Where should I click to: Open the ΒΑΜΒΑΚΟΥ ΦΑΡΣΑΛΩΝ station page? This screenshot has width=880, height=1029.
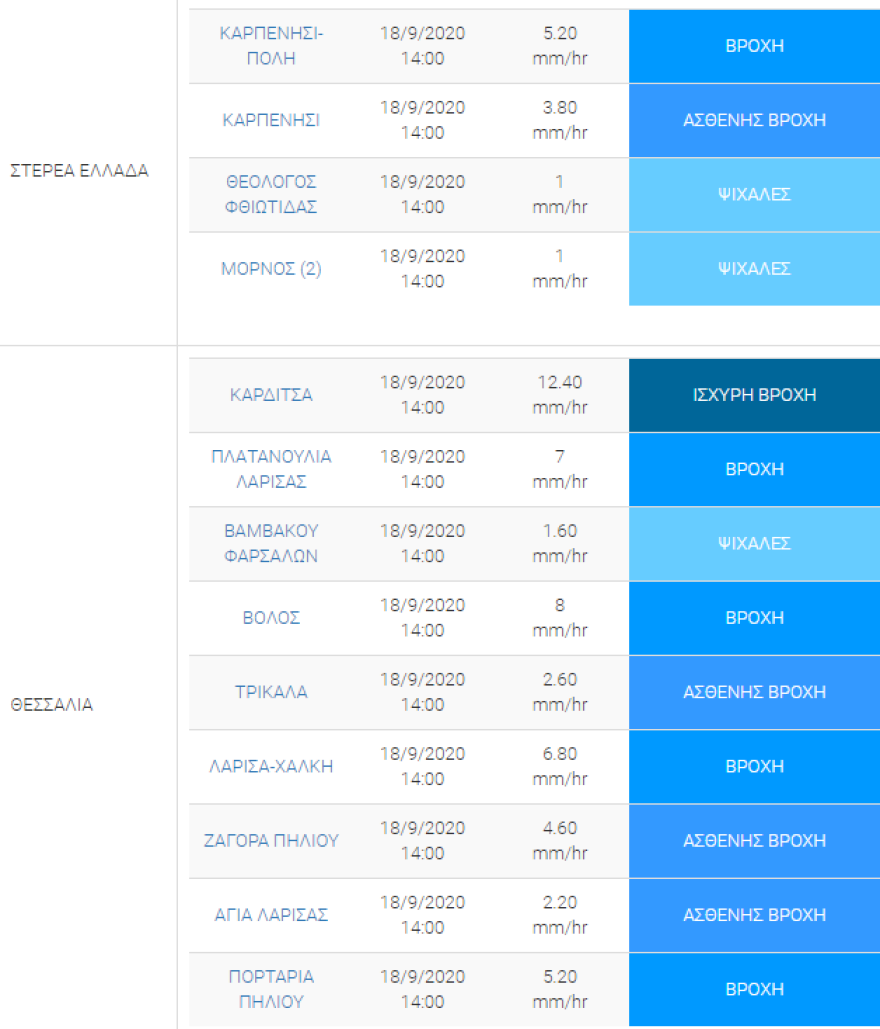point(271,543)
